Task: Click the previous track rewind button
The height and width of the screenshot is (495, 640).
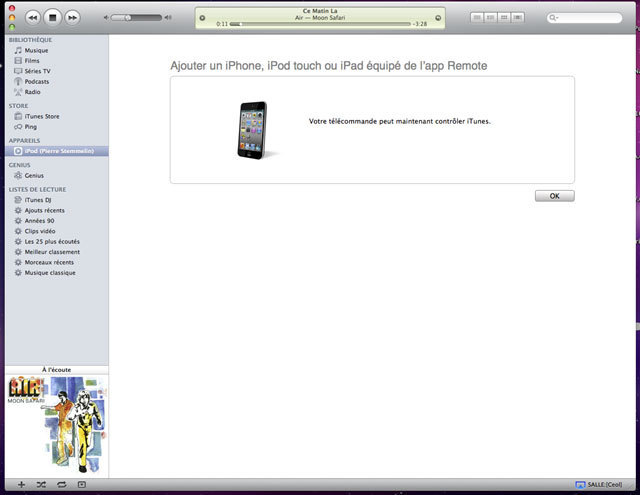Action: coord(33,18)
